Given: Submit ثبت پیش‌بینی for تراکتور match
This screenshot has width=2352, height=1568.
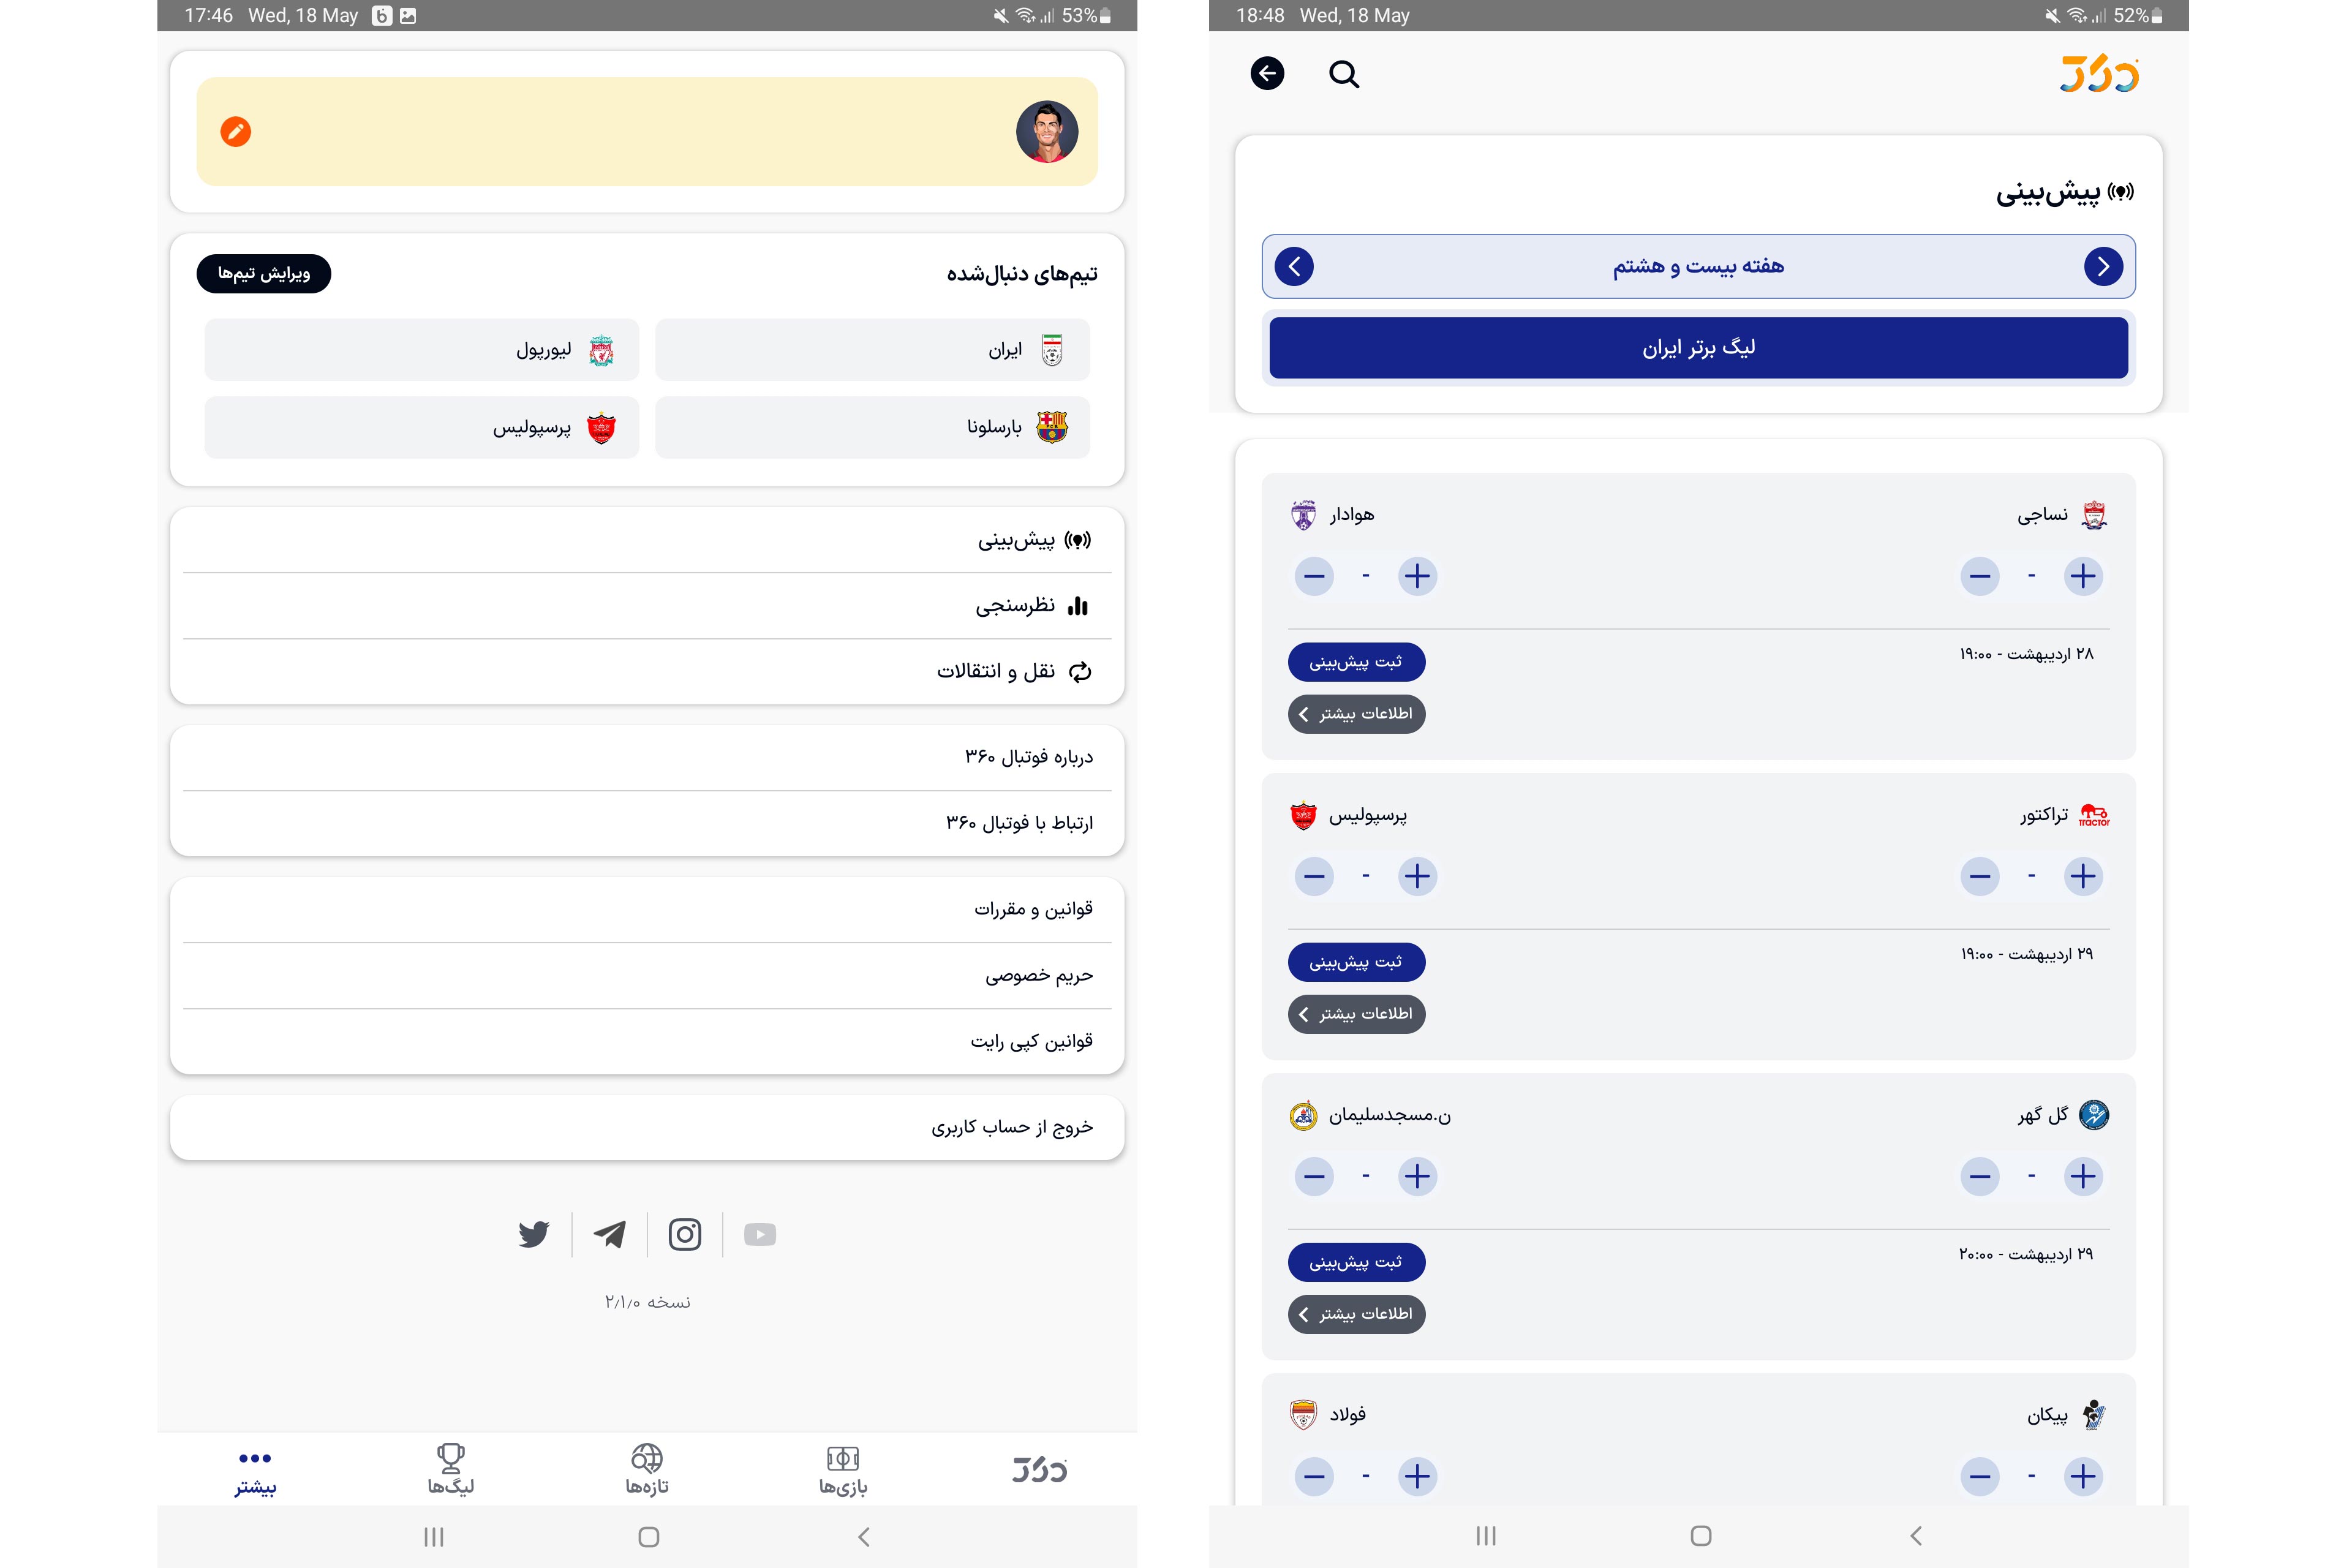Looking at the screenshot, I should [1356, 962].
